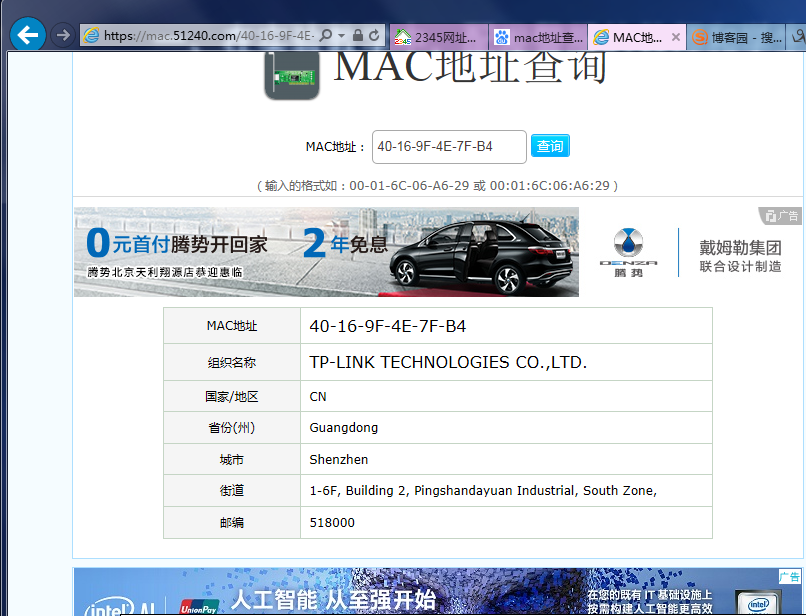806x616 pixels.
Task: Open the Intel AI banner ad
Action: (x=438, y=592)
